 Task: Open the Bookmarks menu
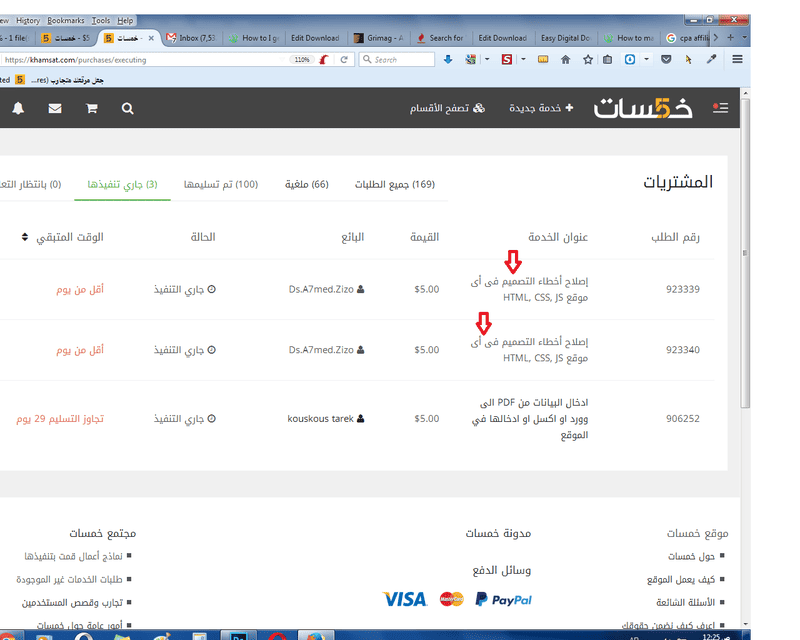[x=65, y=20]
